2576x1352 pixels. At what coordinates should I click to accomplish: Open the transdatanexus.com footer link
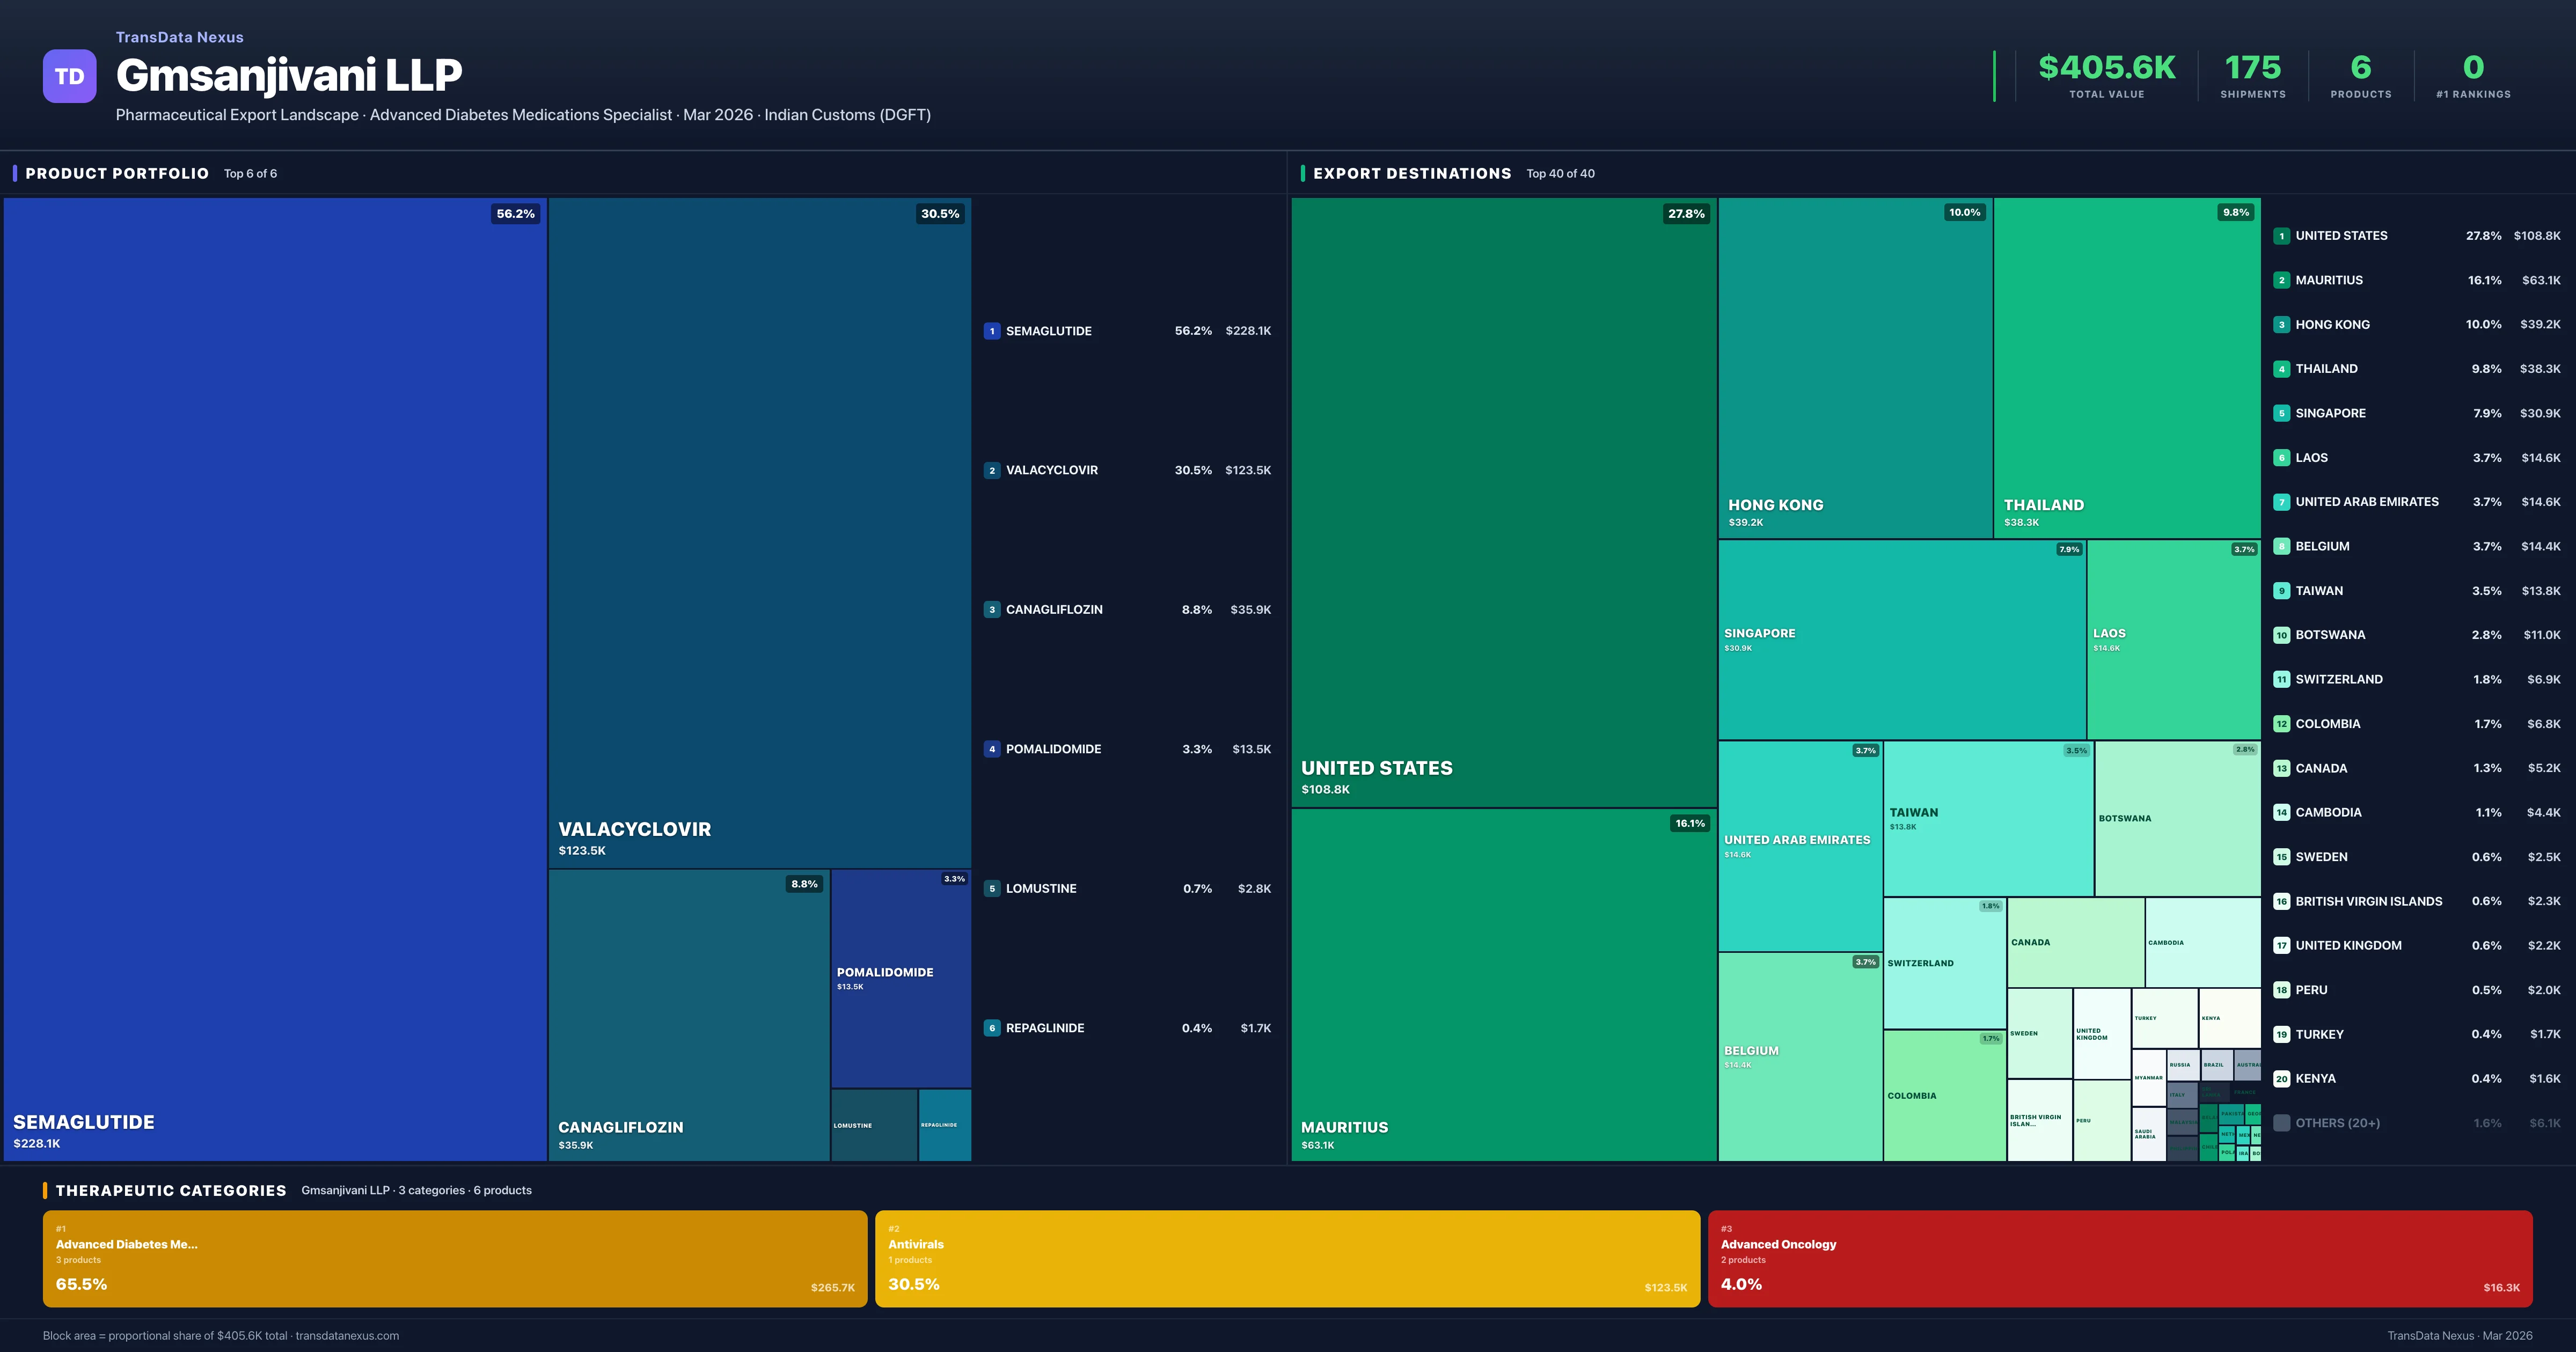348,1335
